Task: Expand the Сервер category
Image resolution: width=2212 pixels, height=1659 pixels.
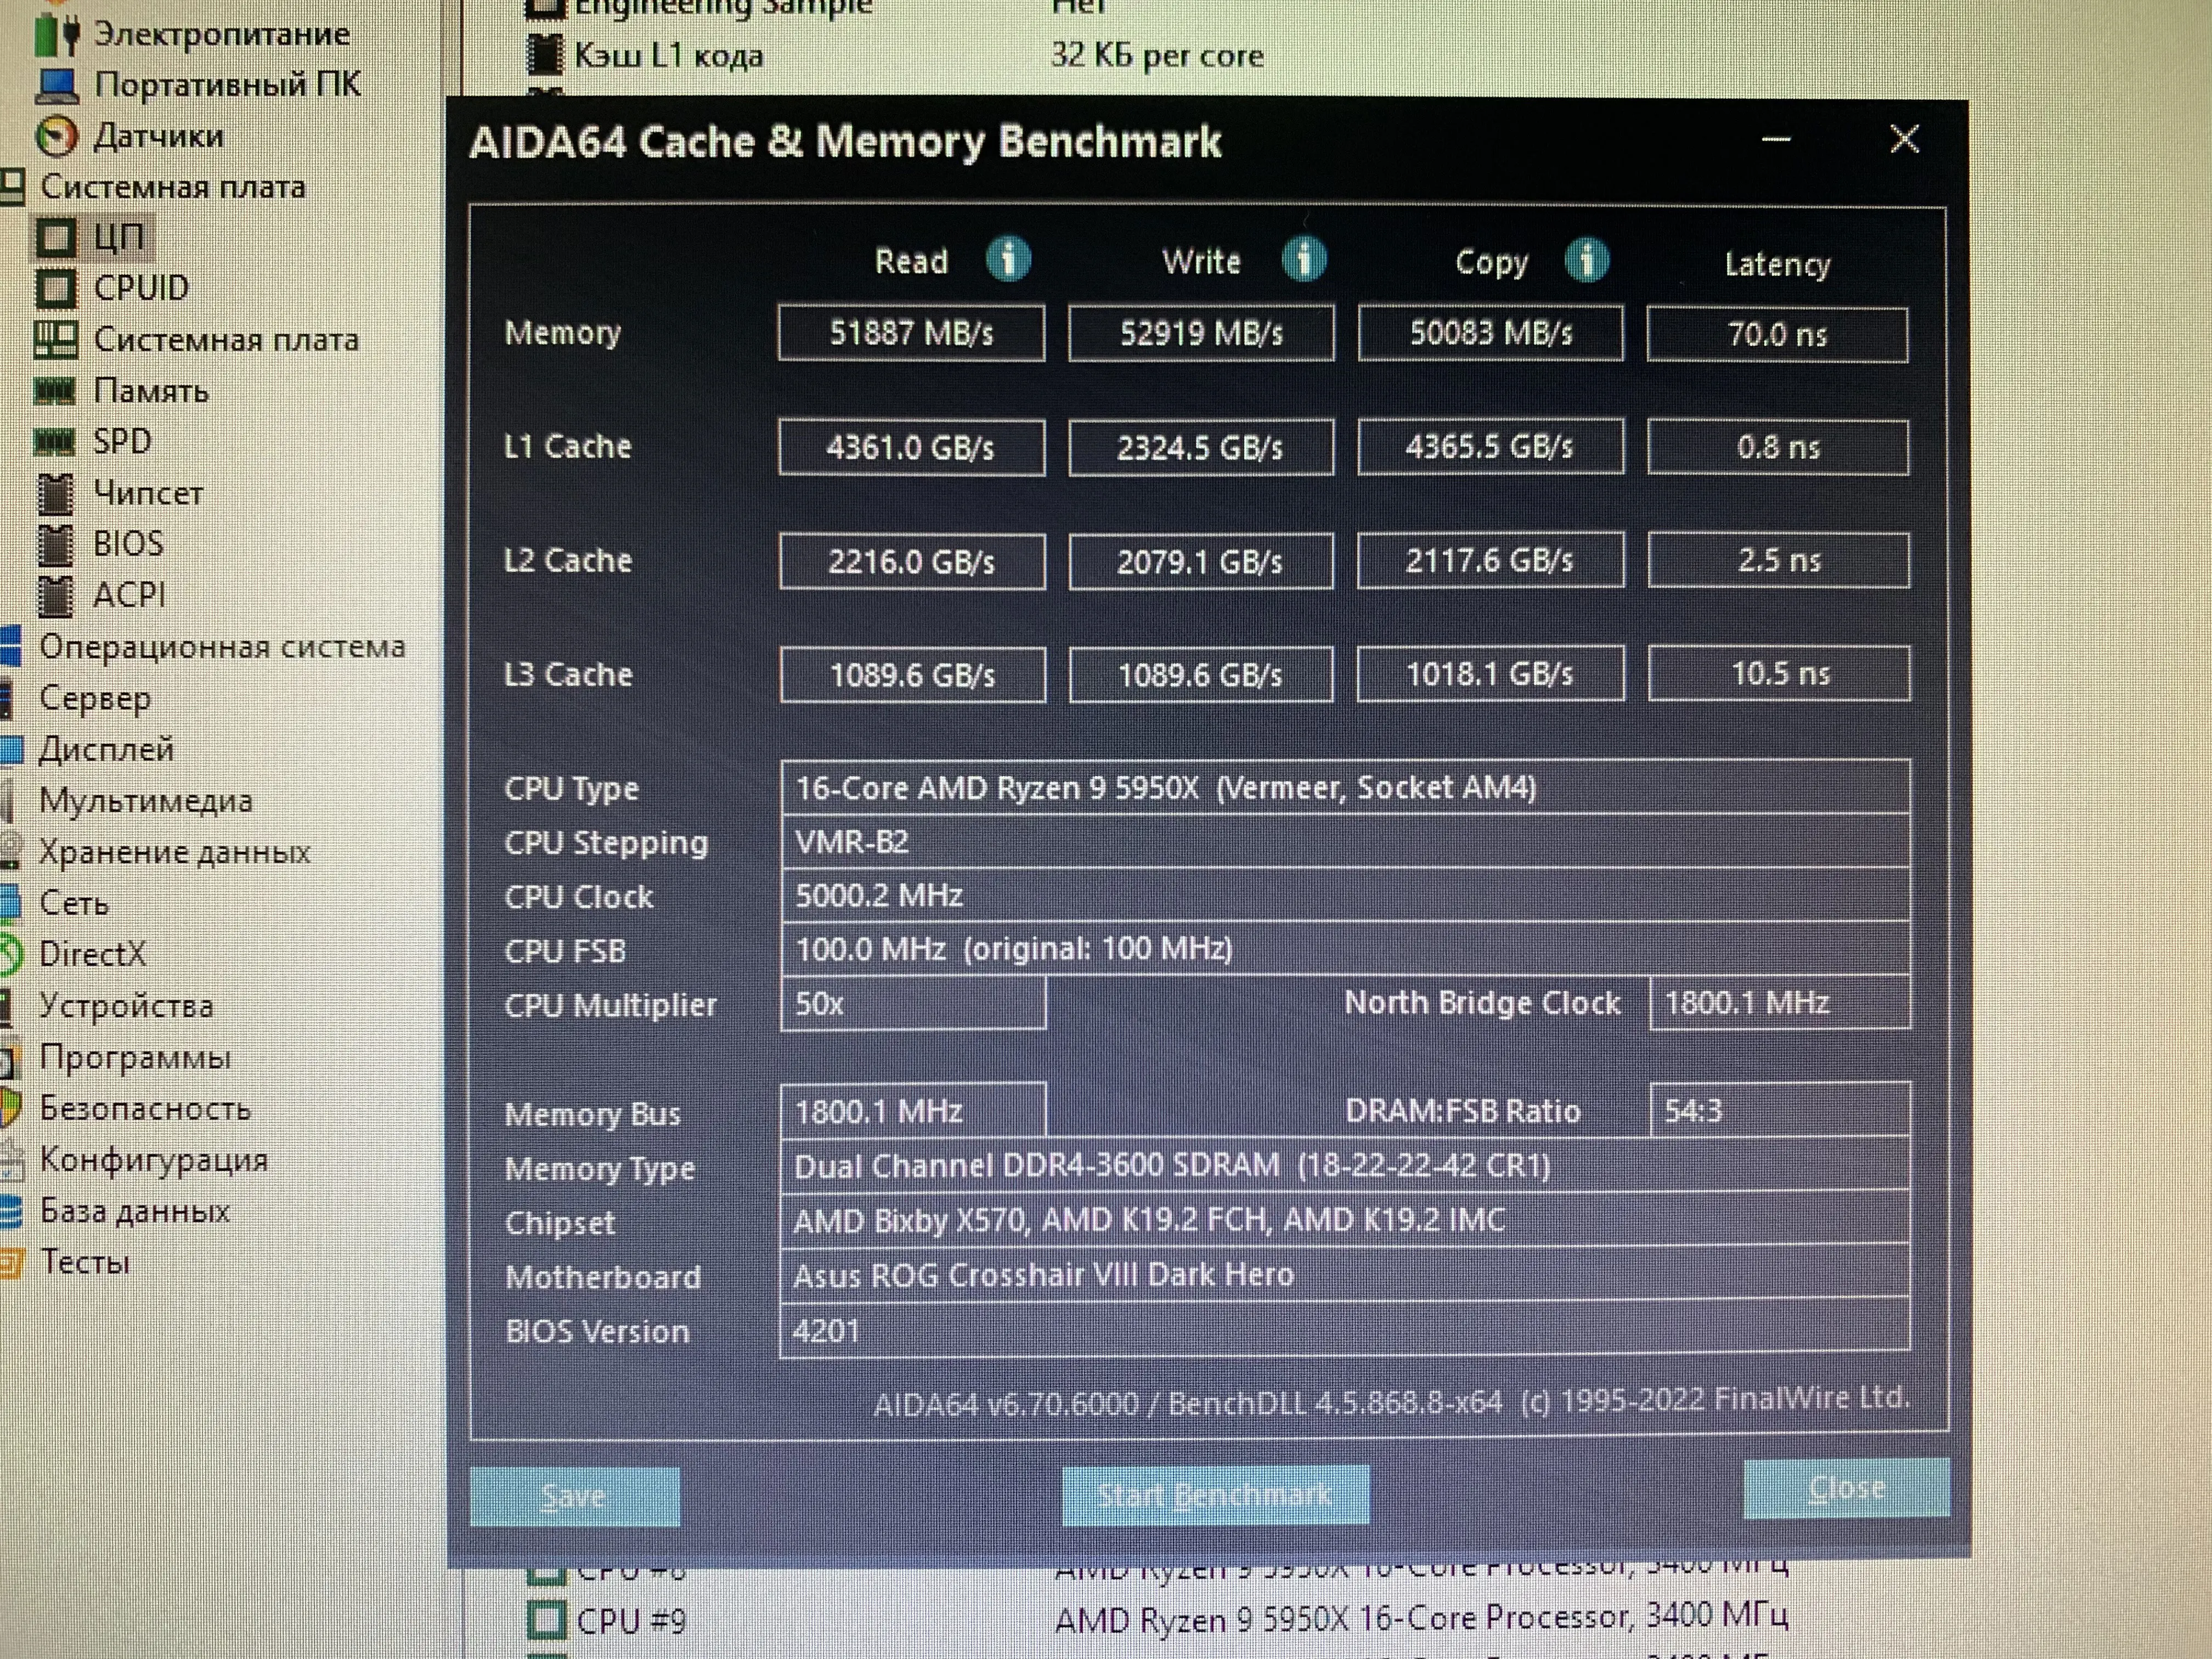Action: [x=95, y=698]
